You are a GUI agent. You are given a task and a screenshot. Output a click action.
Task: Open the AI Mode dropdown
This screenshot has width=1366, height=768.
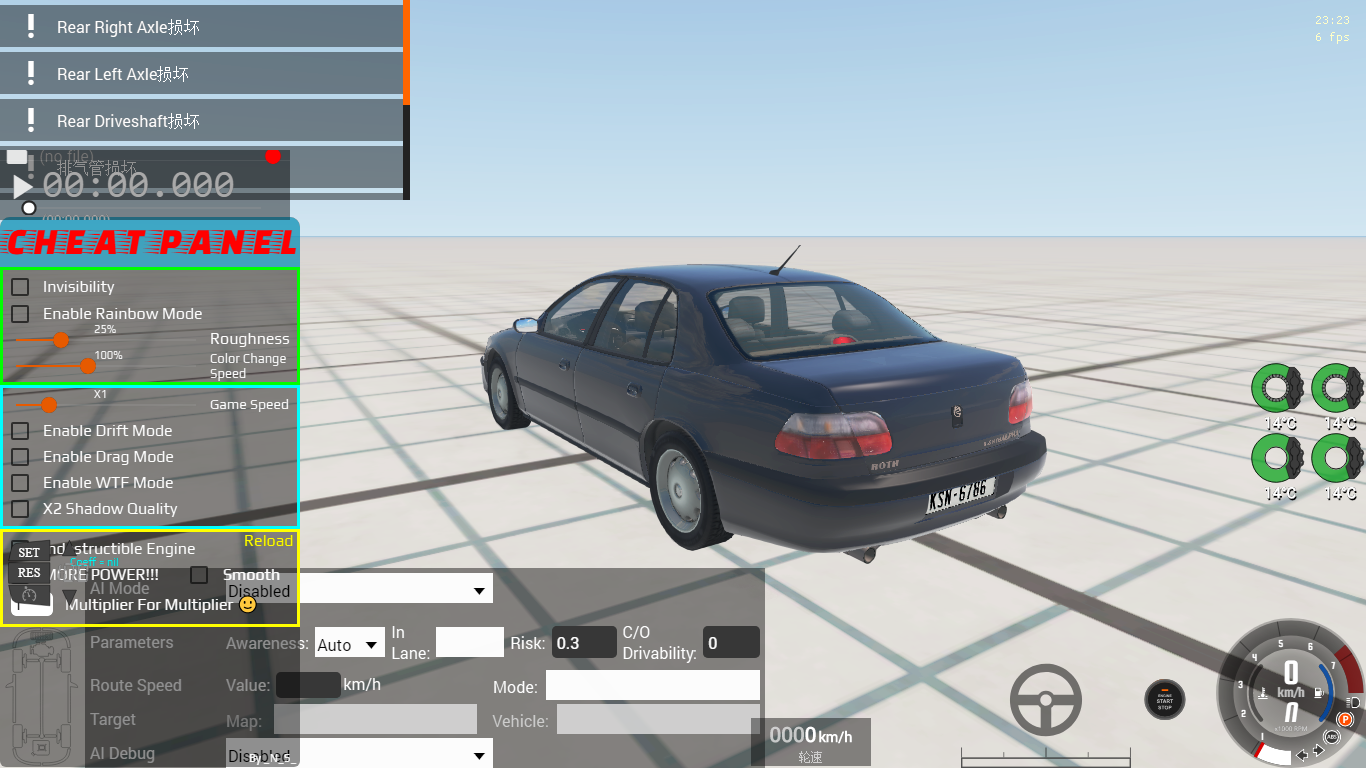coord(359,589)
